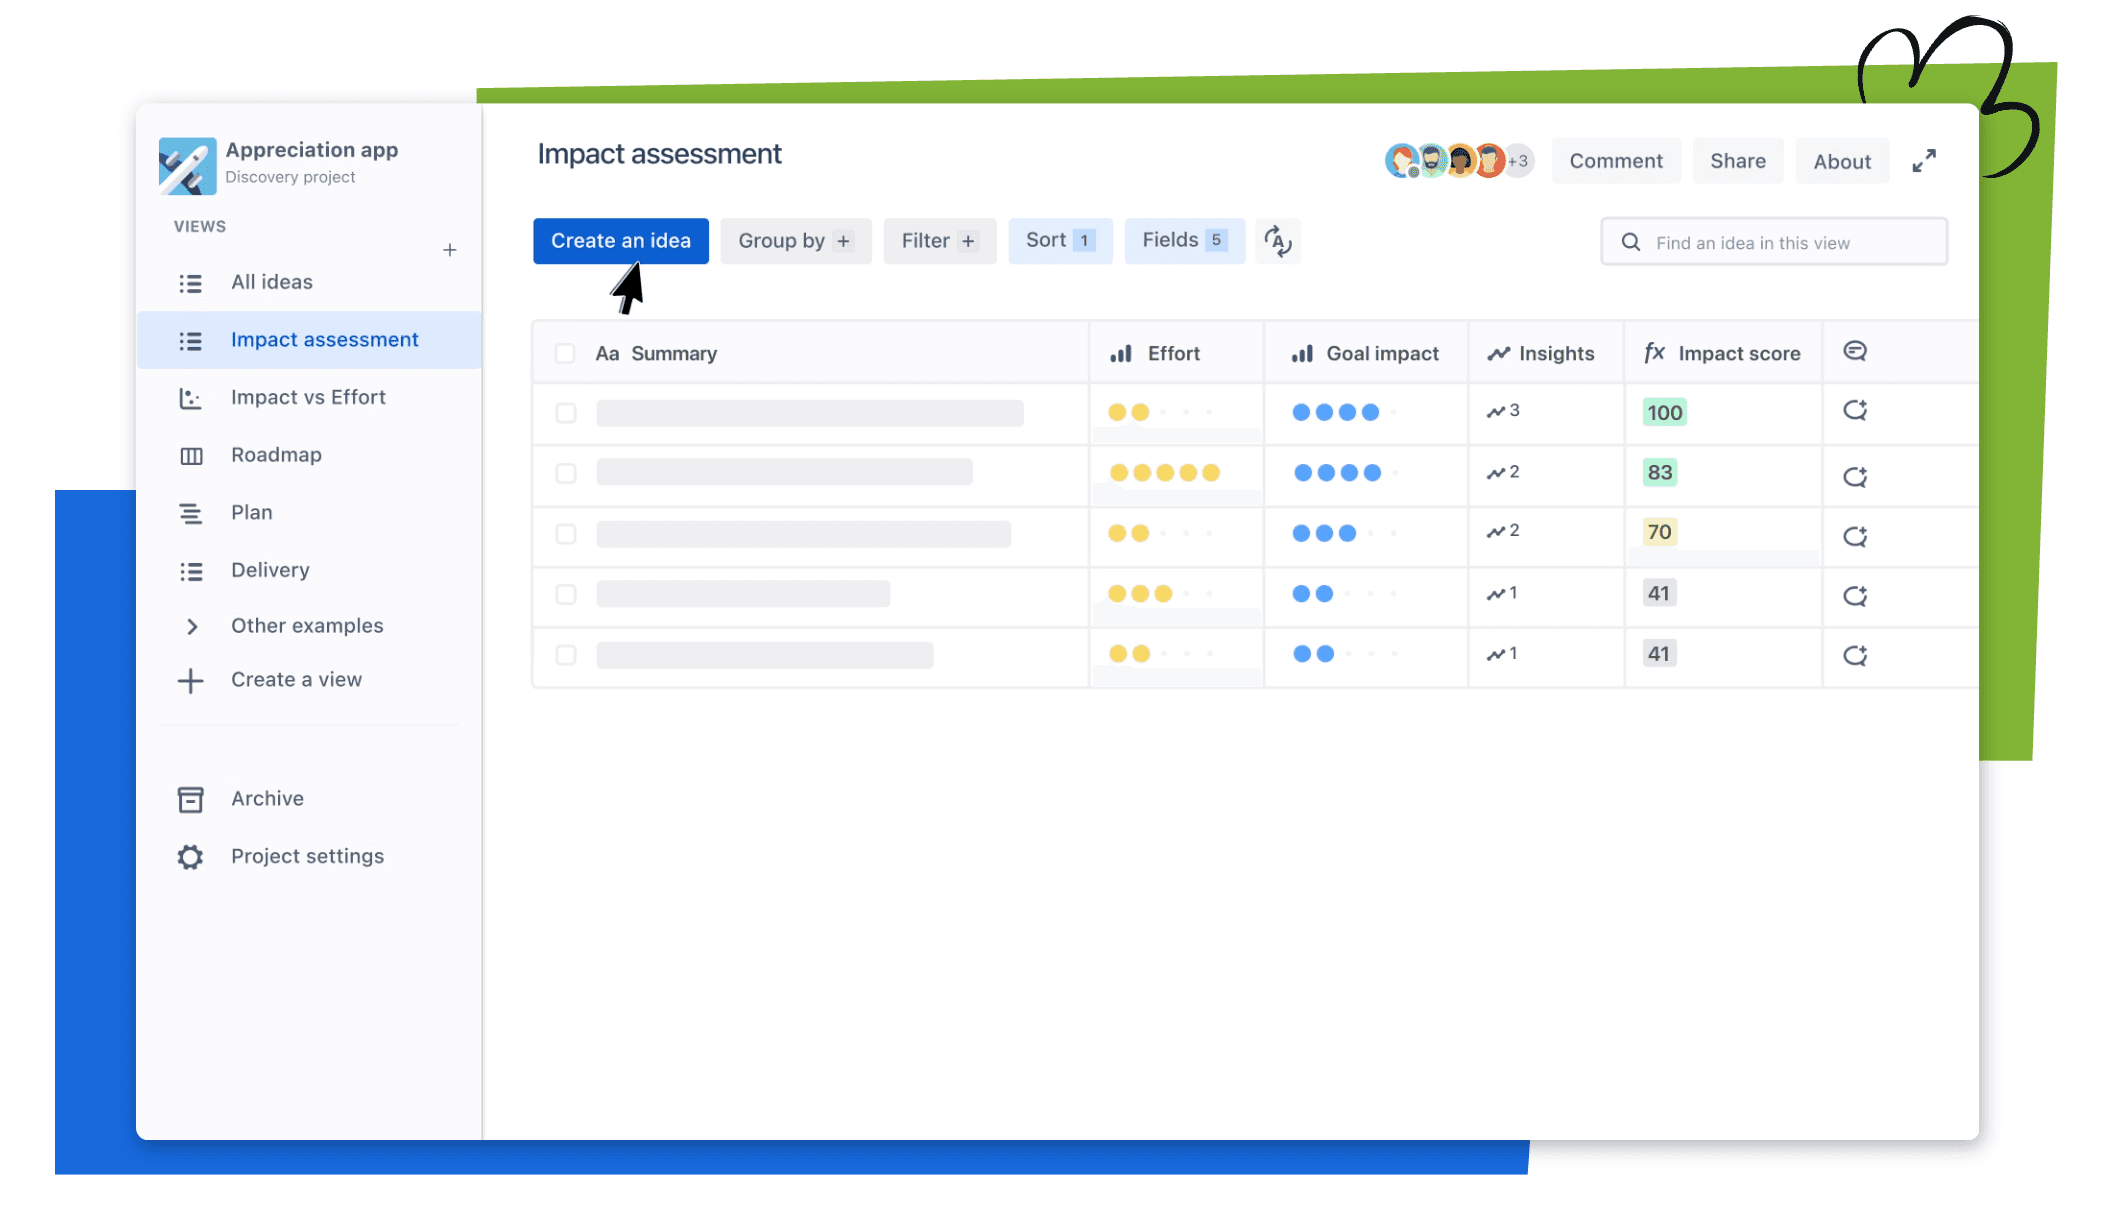Click the five yellow Effort rating dots

click(x=1164, y=473)
